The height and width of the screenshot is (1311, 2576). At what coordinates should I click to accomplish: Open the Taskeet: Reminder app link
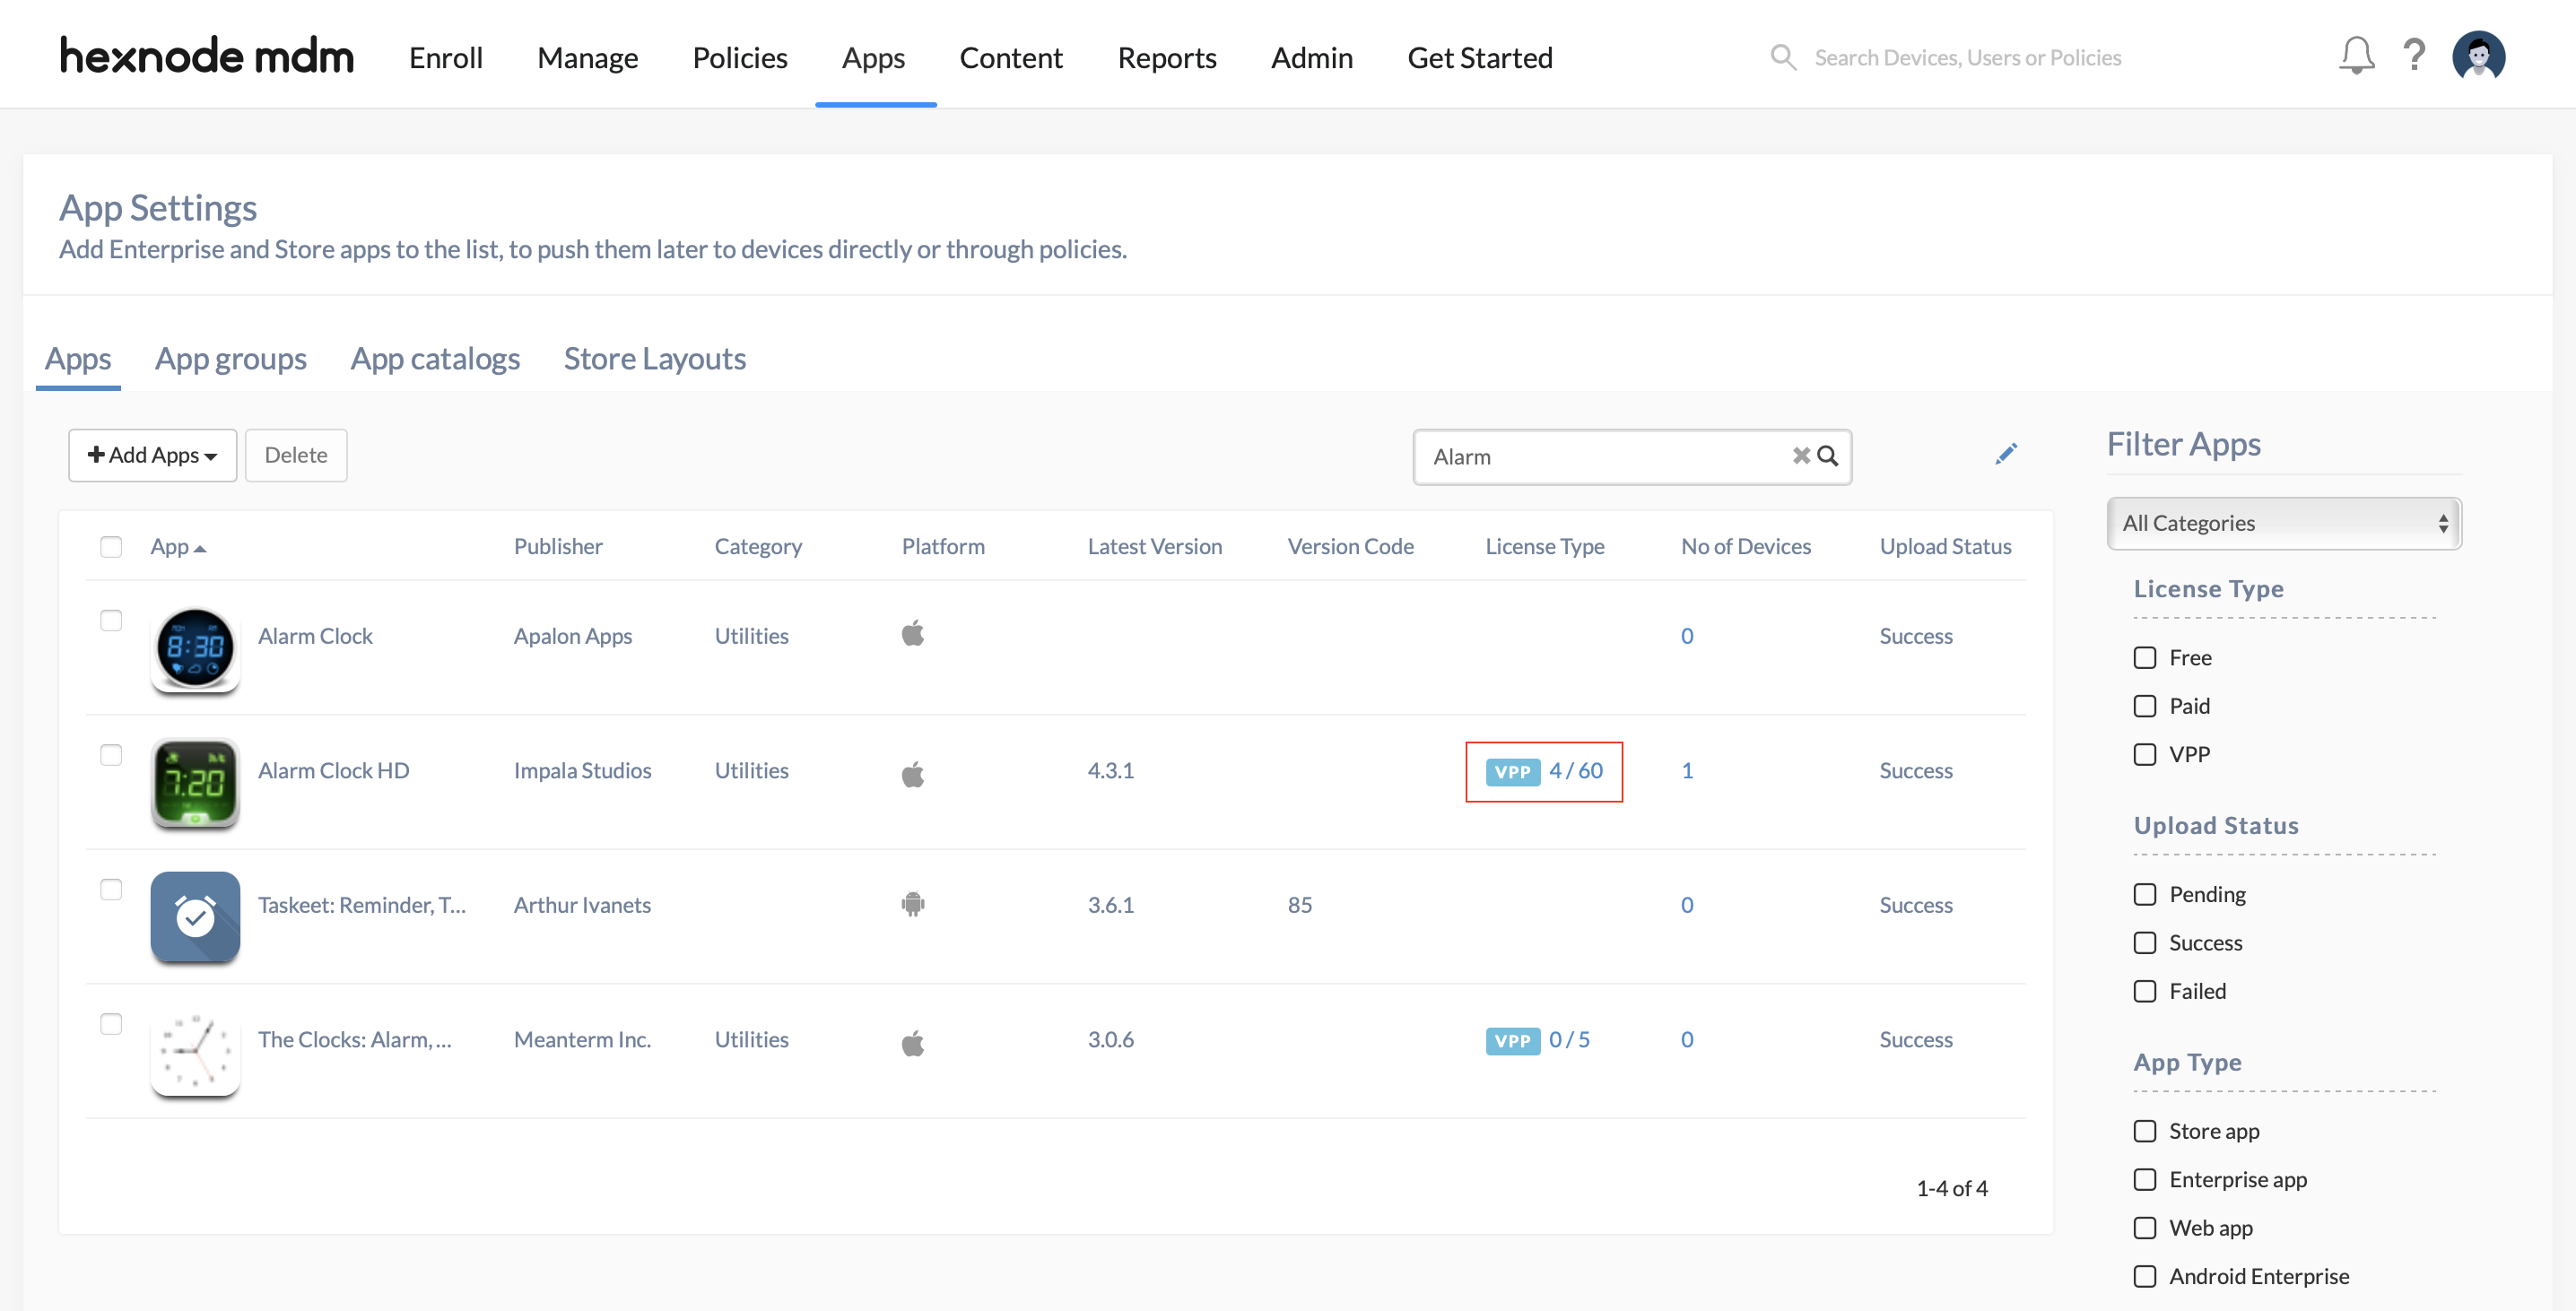362,905
